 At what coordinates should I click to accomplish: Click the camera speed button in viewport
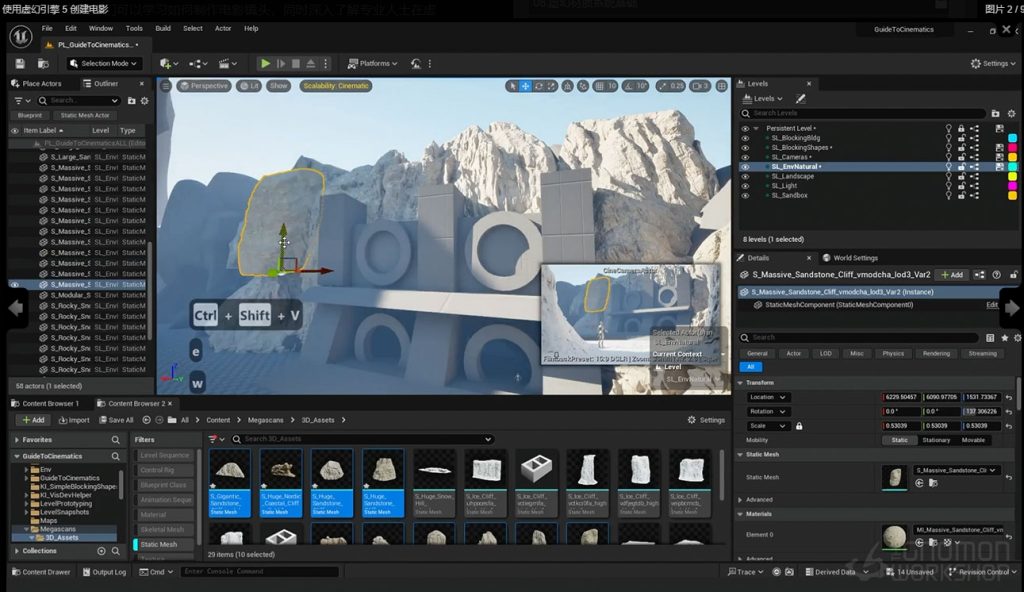(700, 86)
